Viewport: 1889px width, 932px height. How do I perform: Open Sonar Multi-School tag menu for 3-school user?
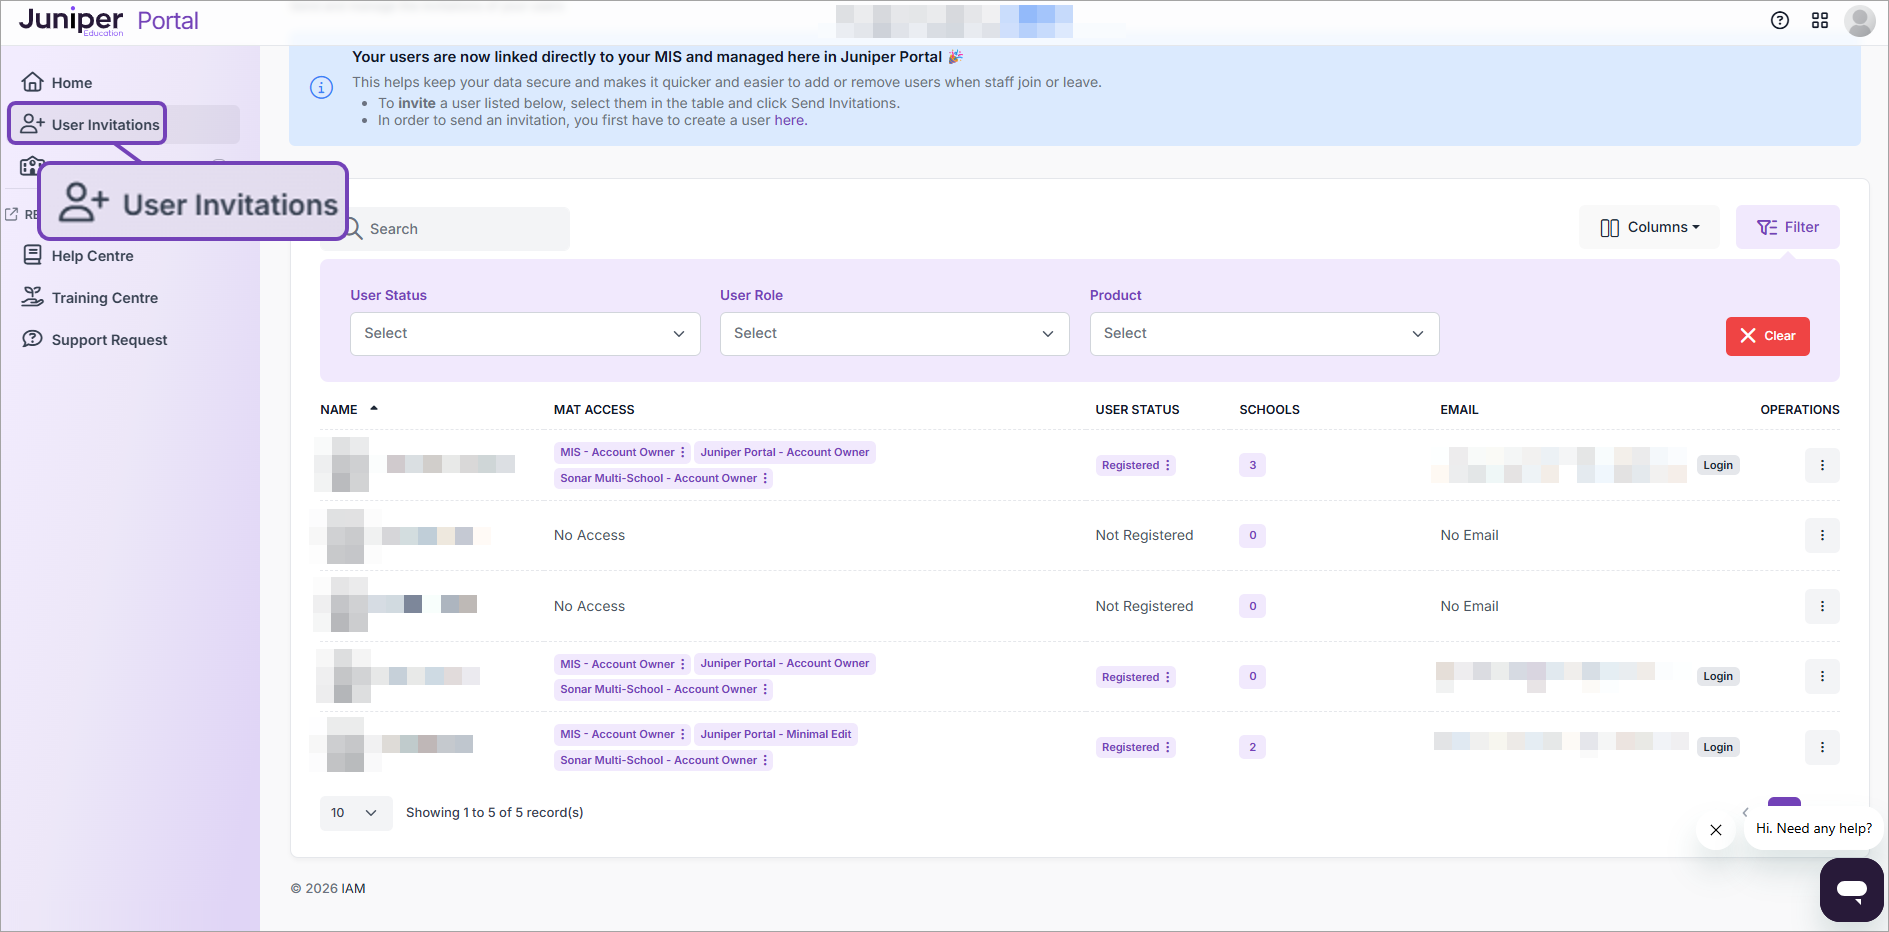[x=765, y=478]
